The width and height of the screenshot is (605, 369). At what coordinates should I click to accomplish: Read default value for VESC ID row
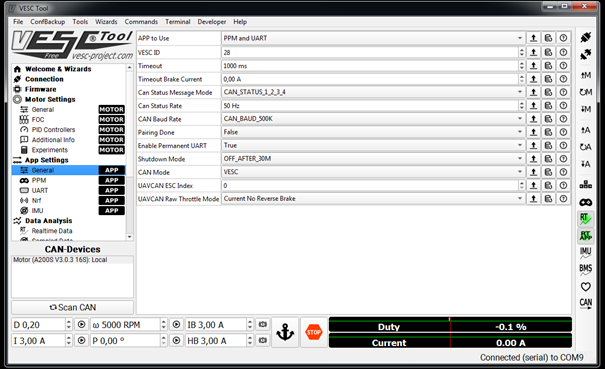(x=548, y=52)
